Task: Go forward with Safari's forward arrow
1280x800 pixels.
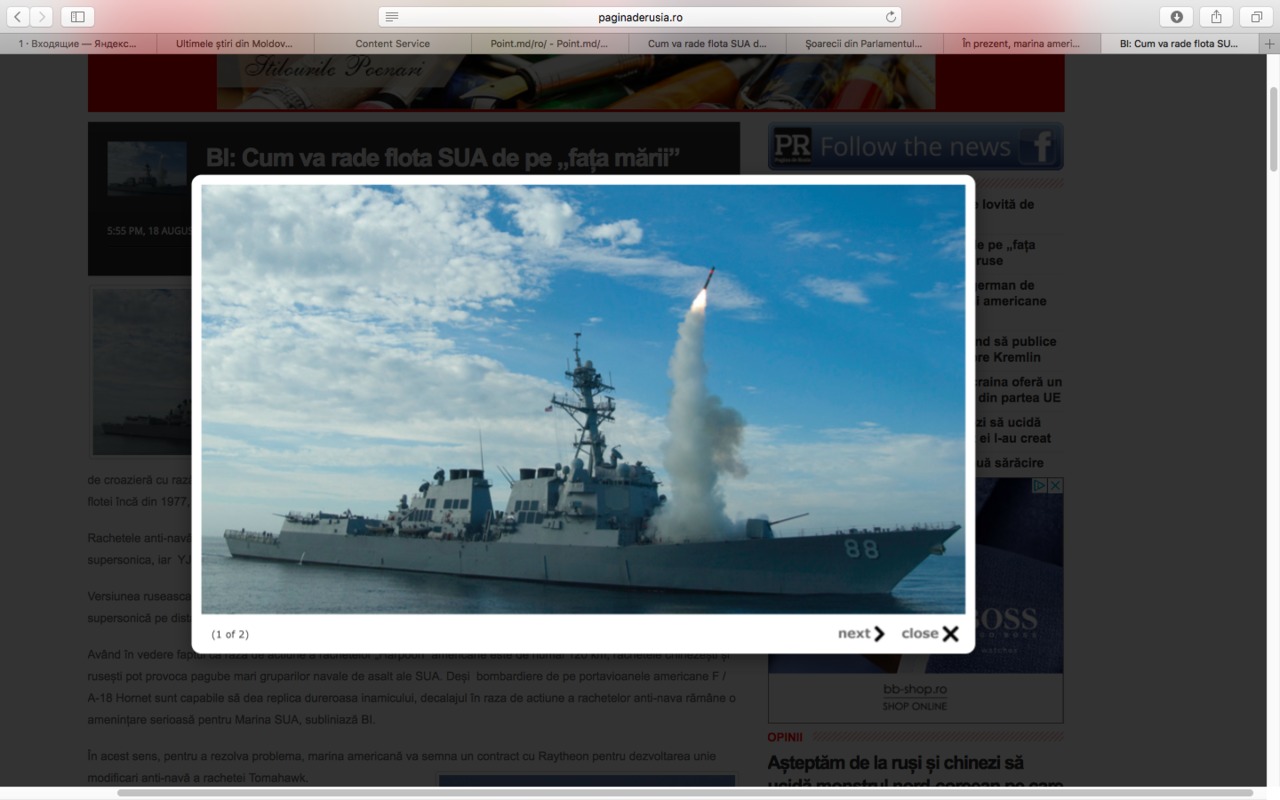Action: point(41,16)
